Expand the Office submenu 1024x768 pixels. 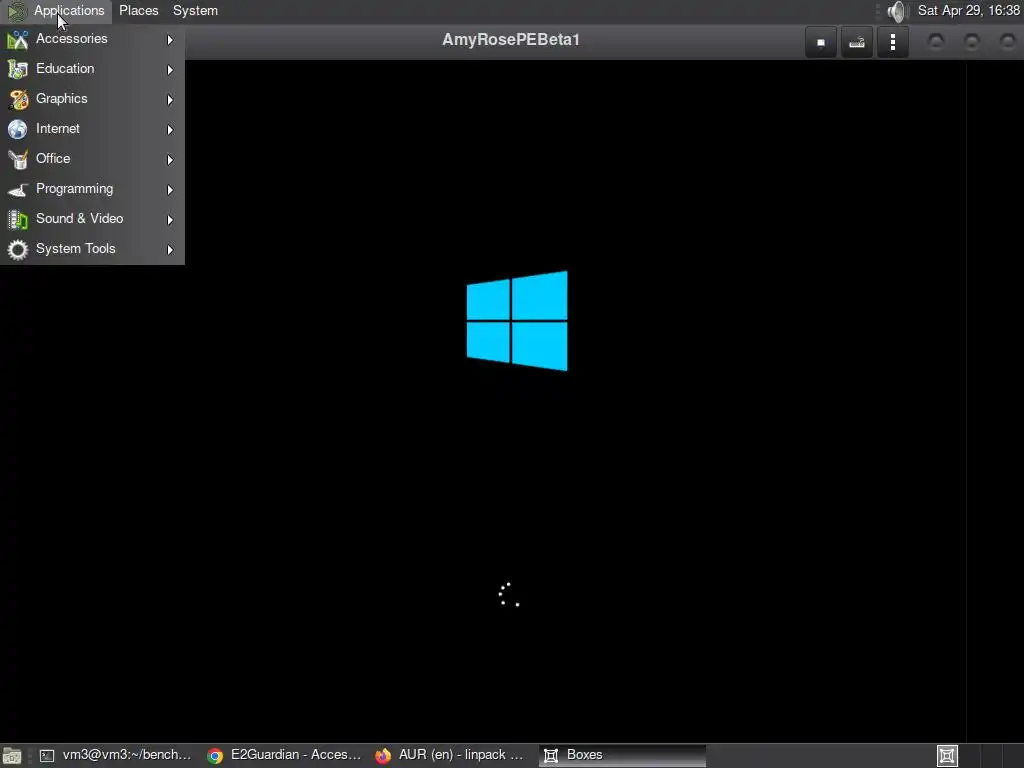click(92, 159)
